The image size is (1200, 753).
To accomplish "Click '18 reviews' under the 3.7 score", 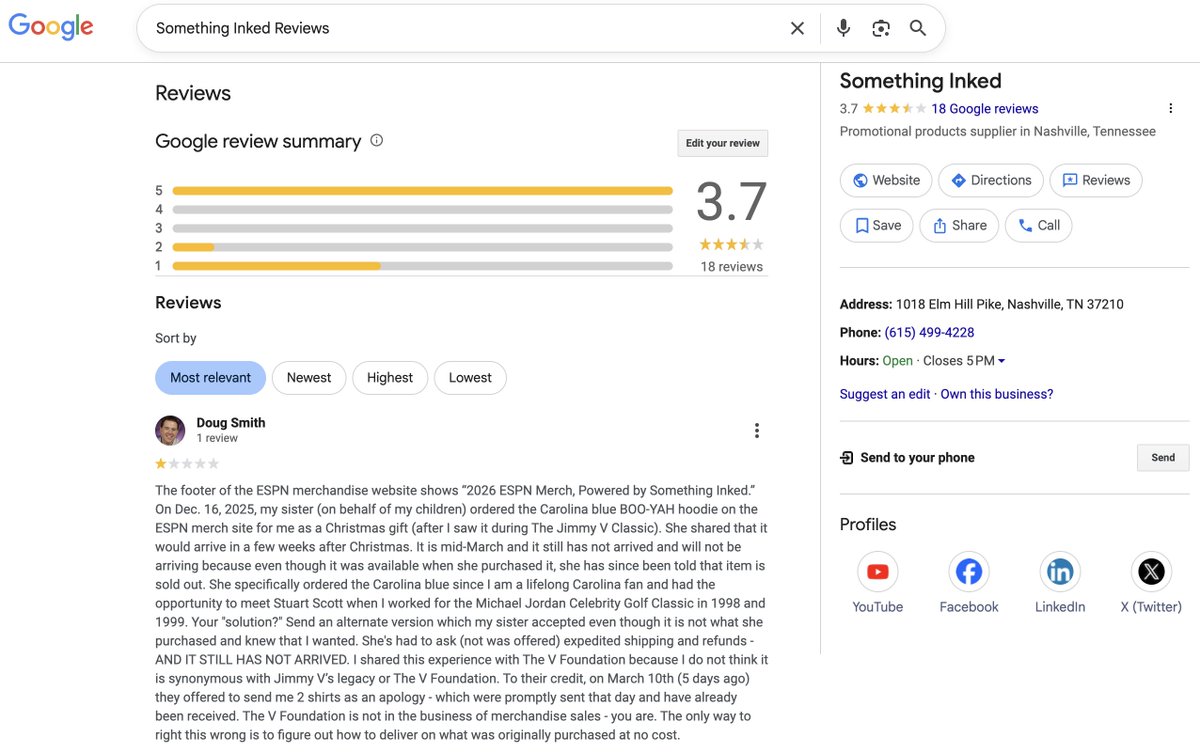I will [732, 267].
